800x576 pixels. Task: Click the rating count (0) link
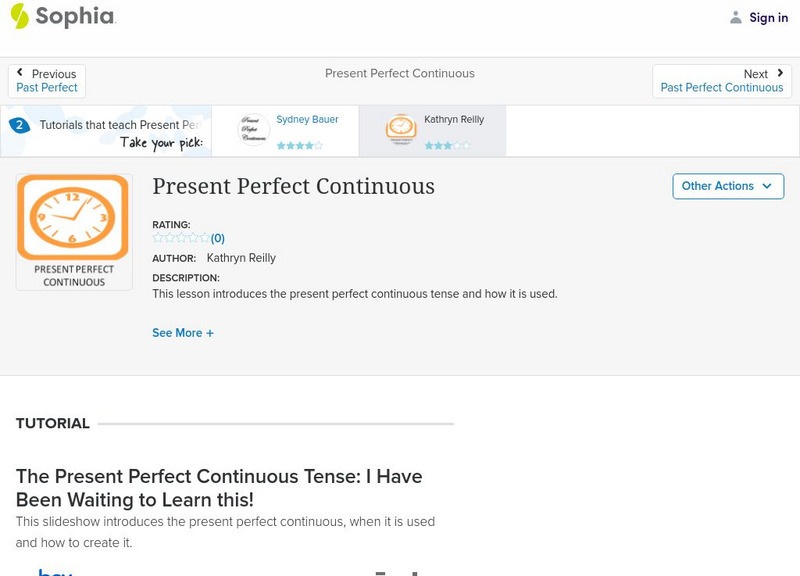coord(217,238)
